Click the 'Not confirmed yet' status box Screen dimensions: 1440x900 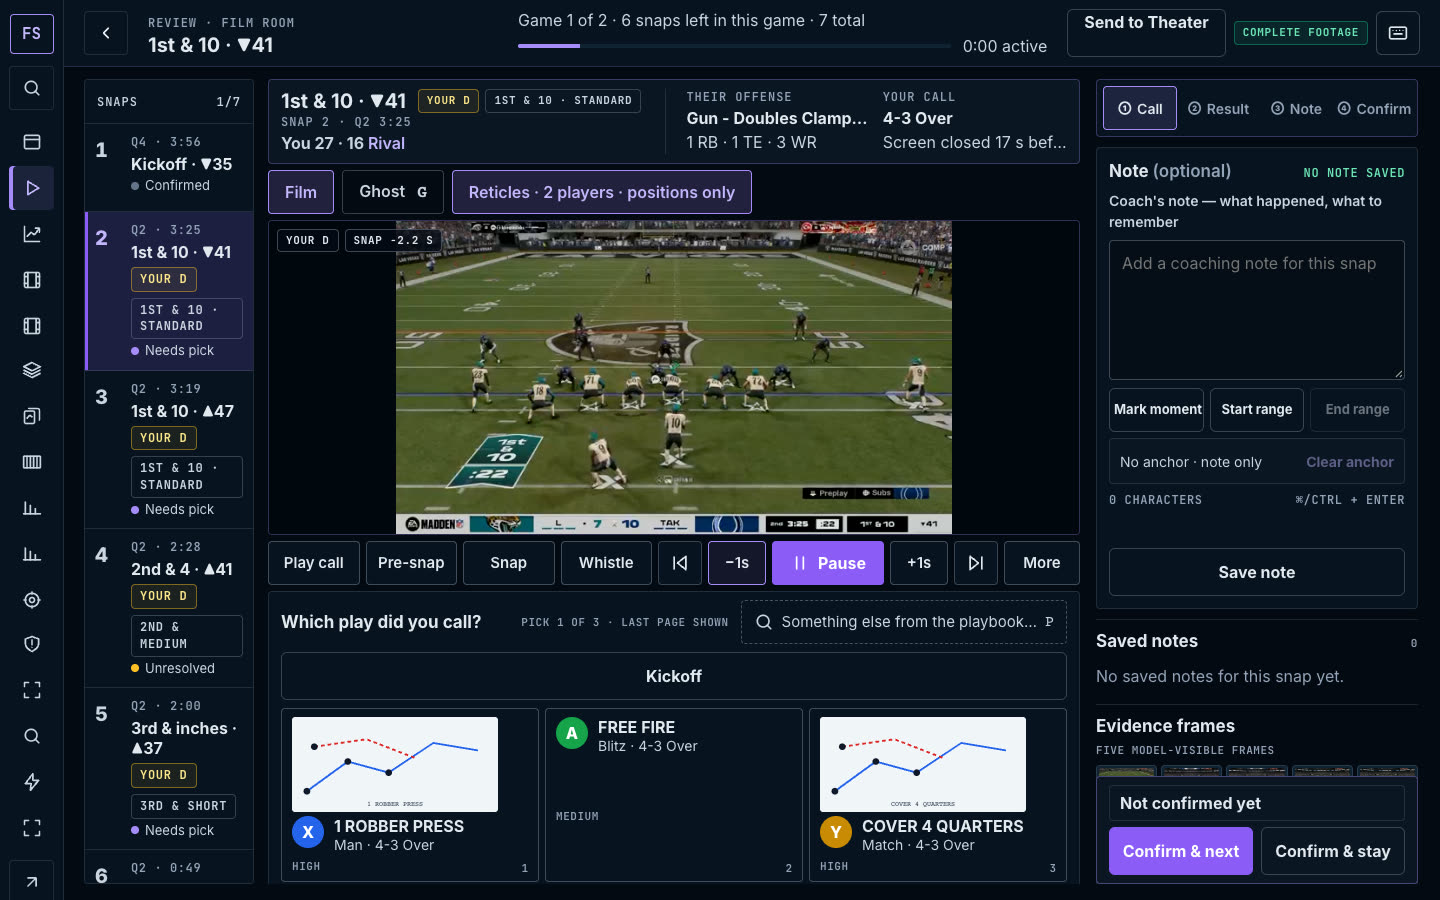tap(1257, 803)
